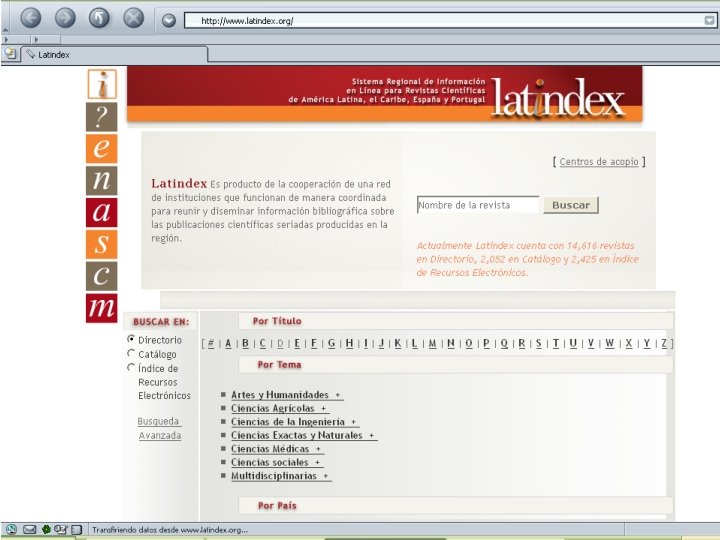Browse titles starting with P
The width and height of the screenshot is (720, 540).
pyautogui.click(x=486, y=343)
